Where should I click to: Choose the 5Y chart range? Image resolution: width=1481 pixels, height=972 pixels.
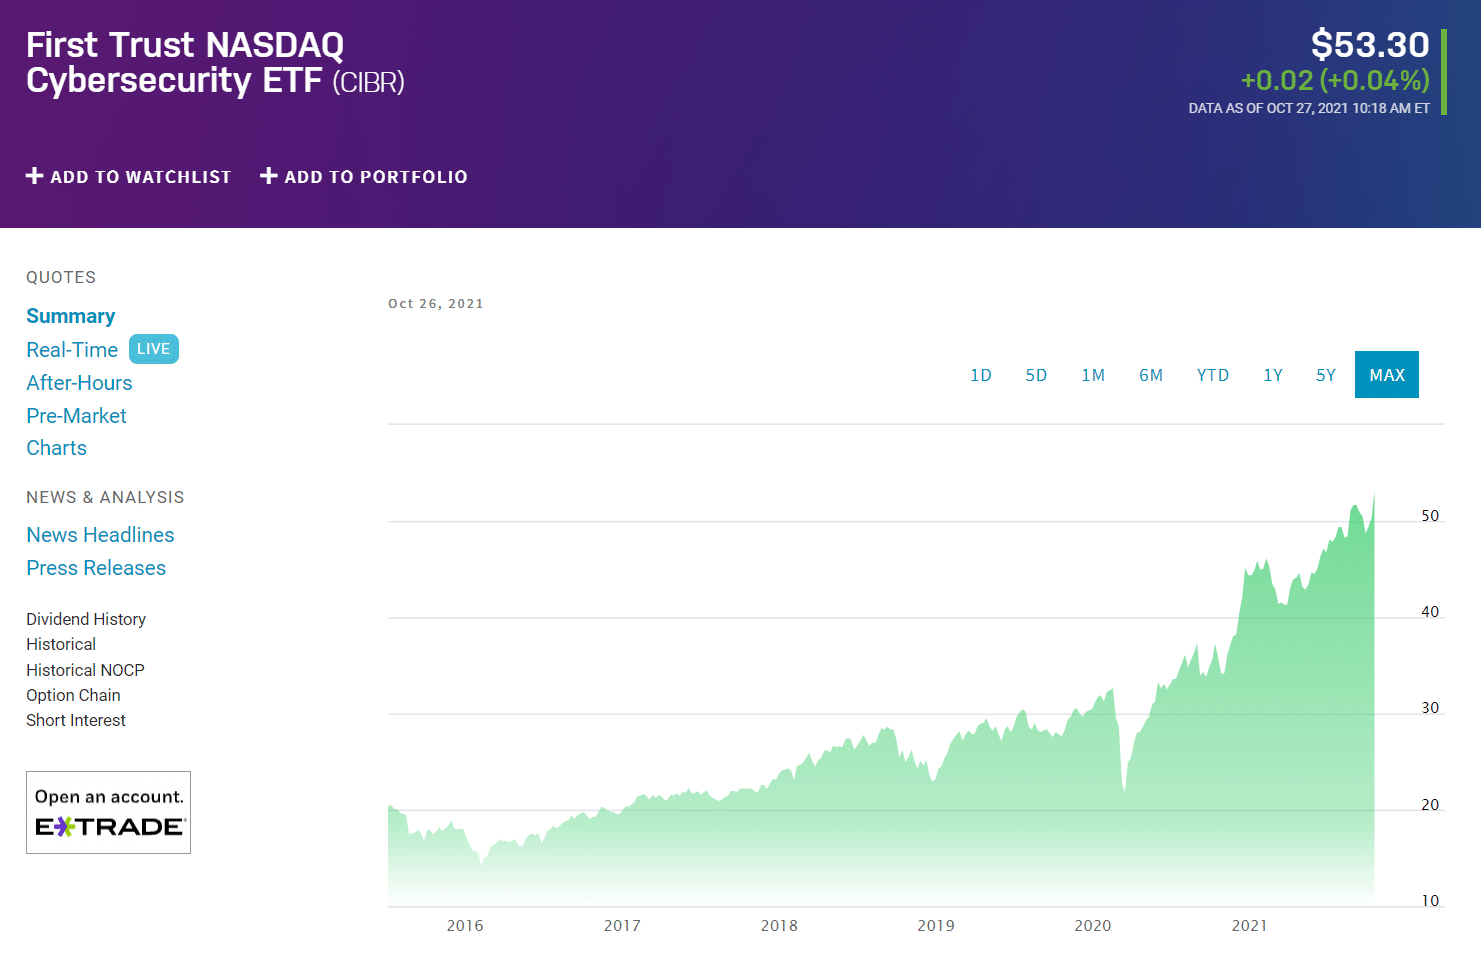(x=1326, y=375)
